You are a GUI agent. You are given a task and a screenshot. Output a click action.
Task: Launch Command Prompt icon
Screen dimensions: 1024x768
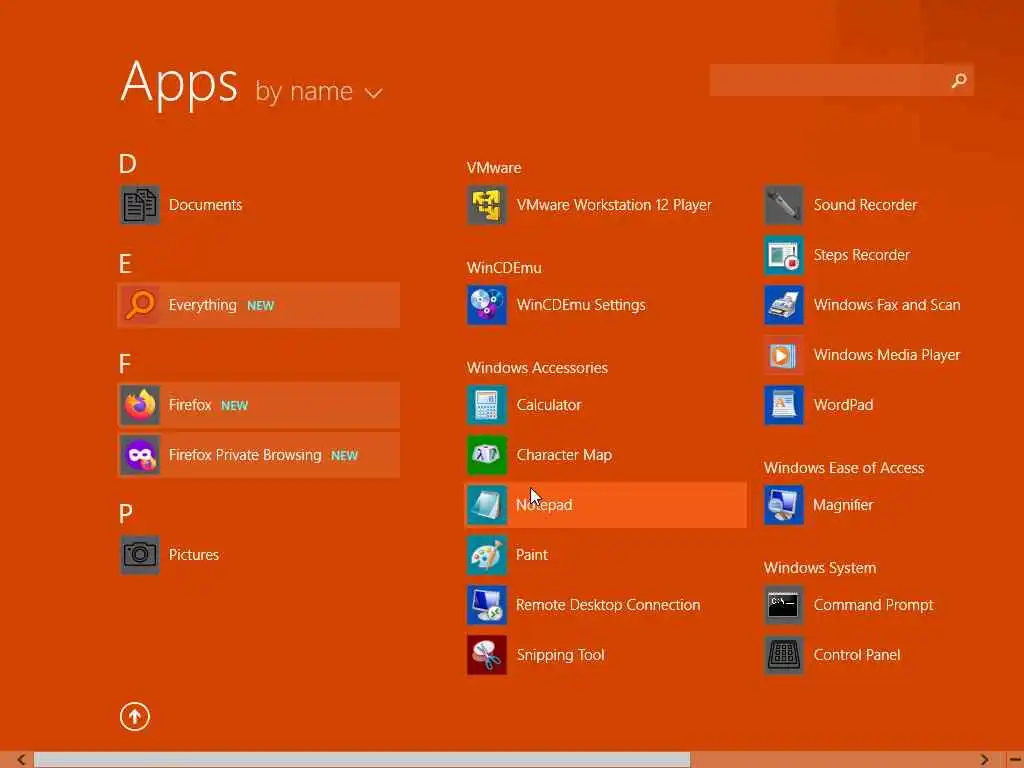[784, 605]
